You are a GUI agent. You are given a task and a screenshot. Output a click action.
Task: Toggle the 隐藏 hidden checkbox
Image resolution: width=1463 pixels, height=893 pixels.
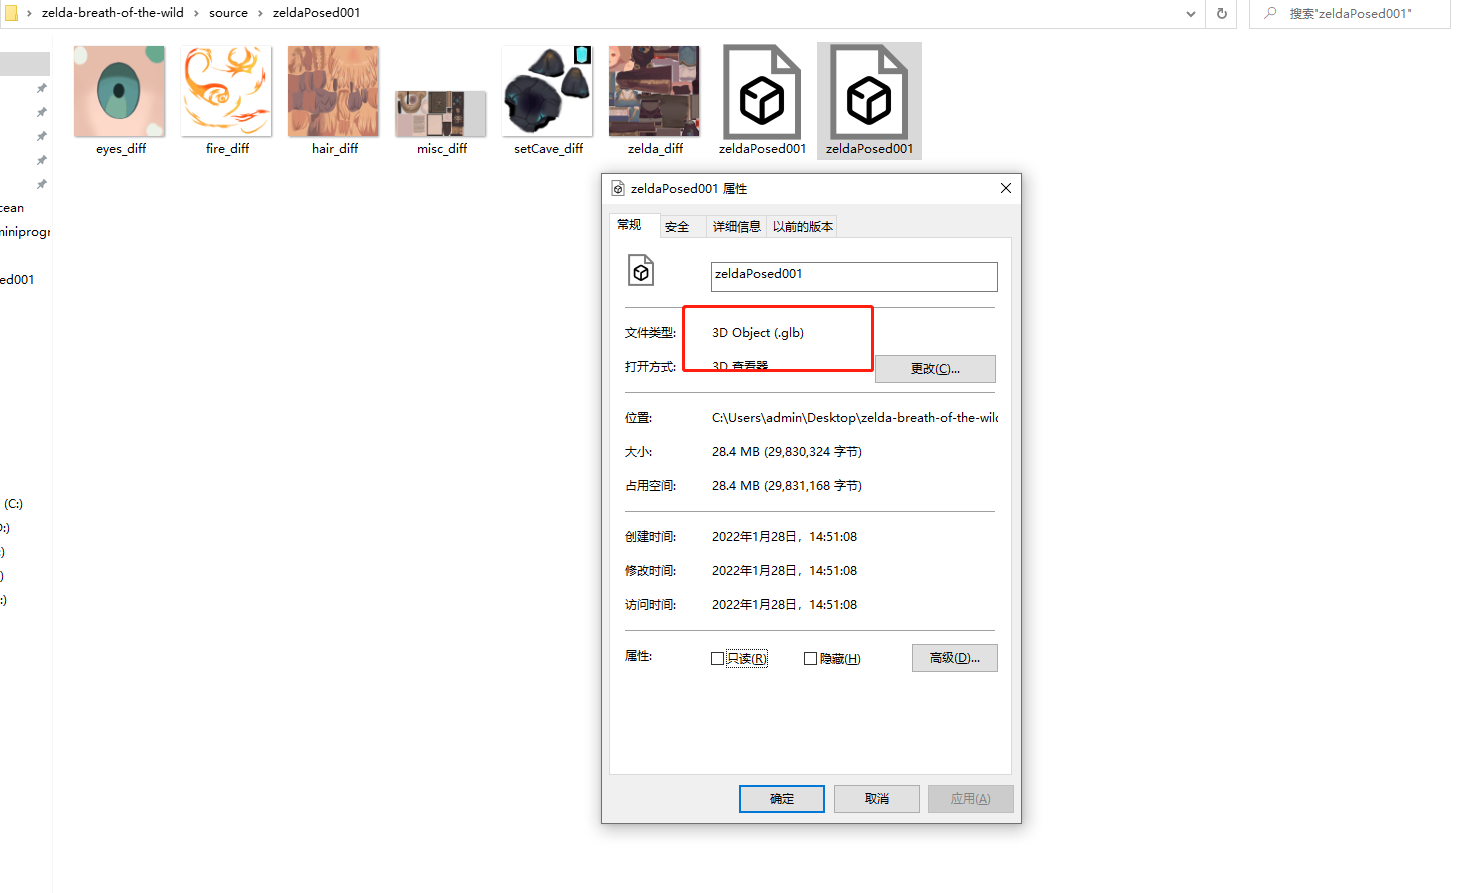point(810,658)
